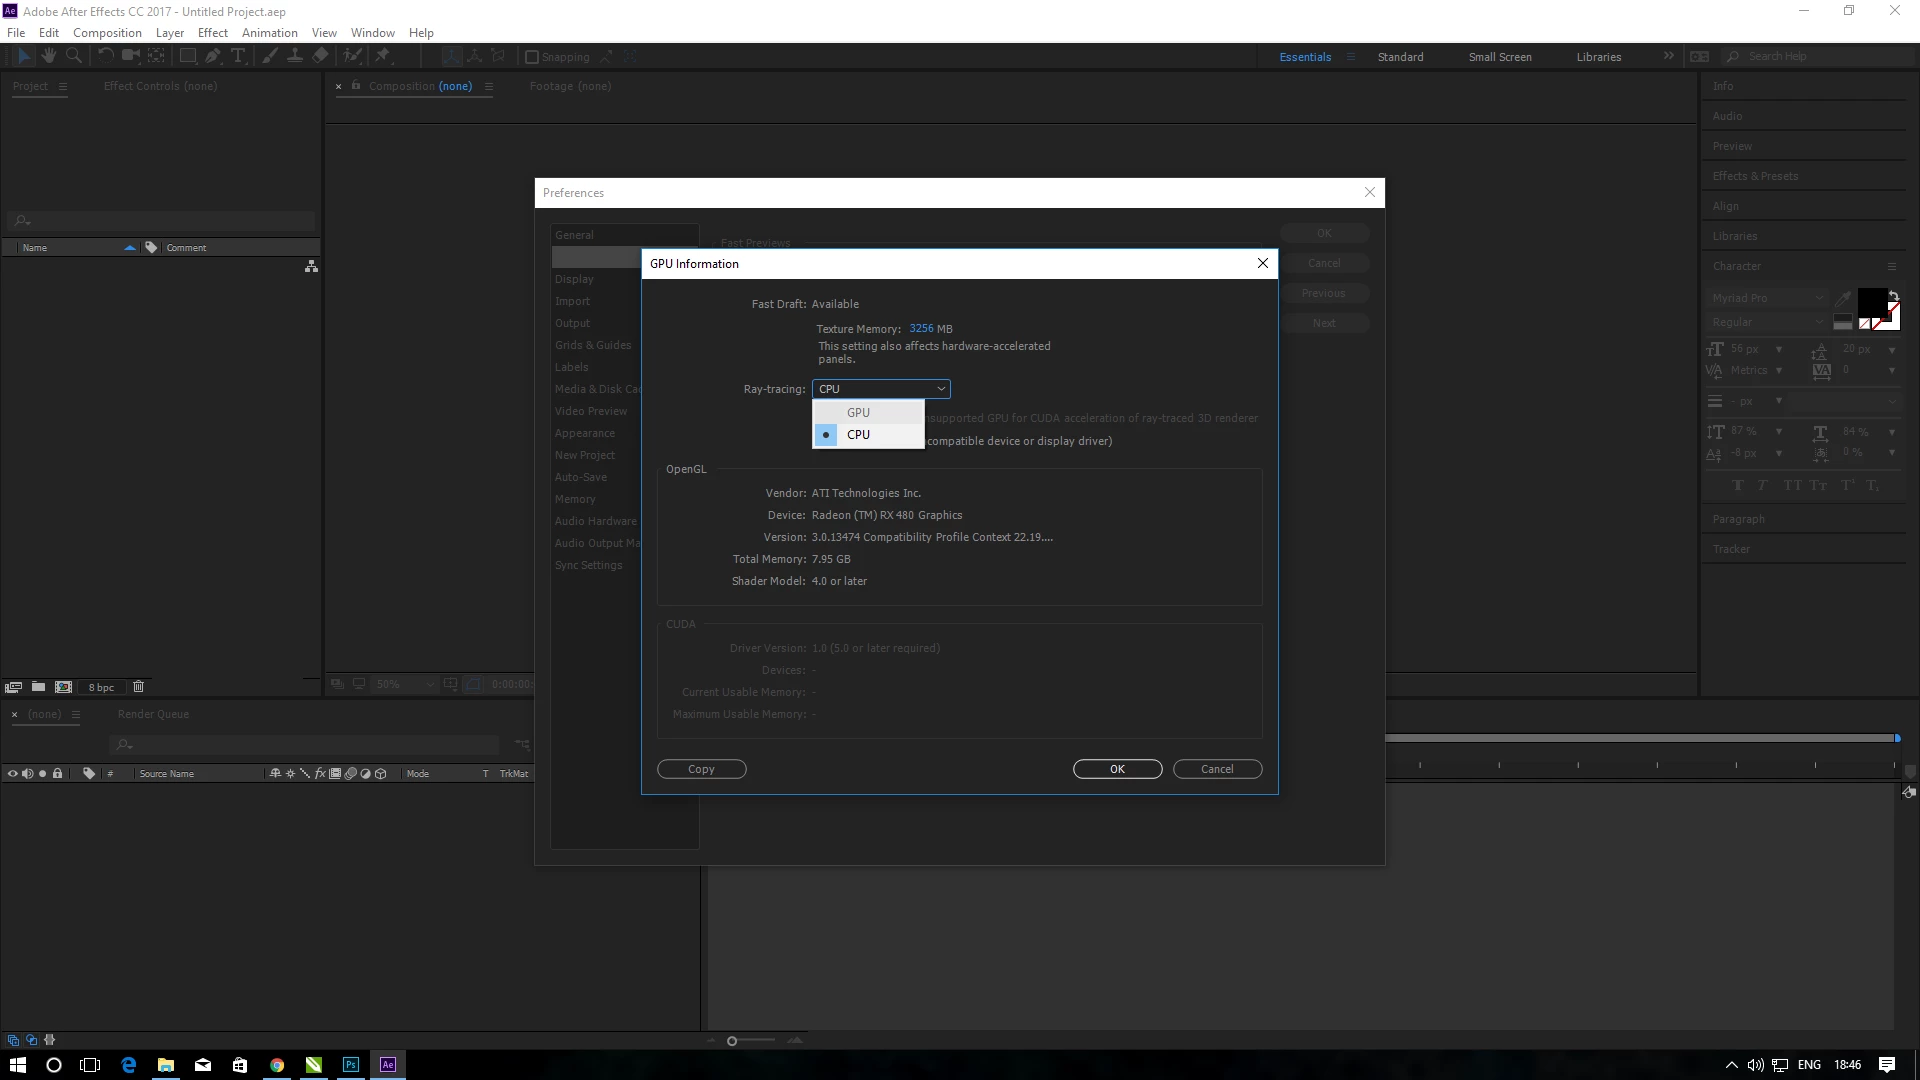Viewport: 1920px width, 1080px height.
Task: Select the Zoom magnifier tool
Action: 73,57
